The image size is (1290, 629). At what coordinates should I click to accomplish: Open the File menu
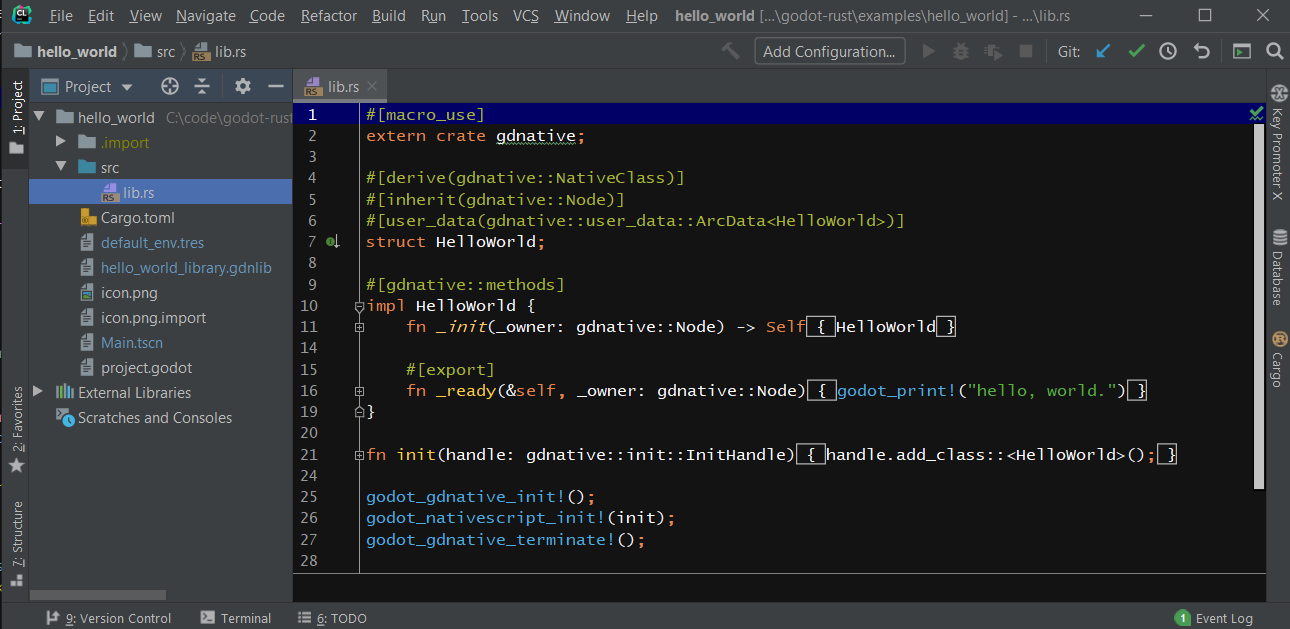(60, 16)
